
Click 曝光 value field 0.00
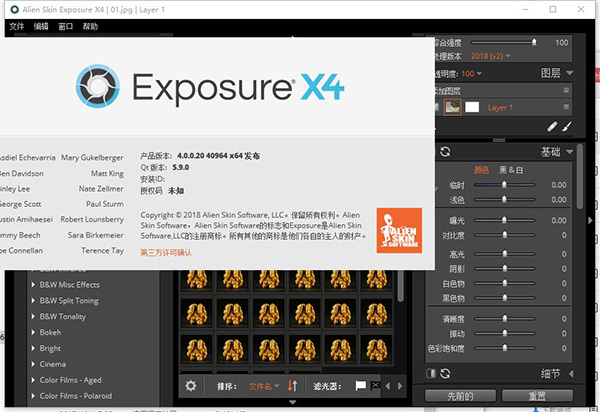pyautogui.click(x=559, y=220)
